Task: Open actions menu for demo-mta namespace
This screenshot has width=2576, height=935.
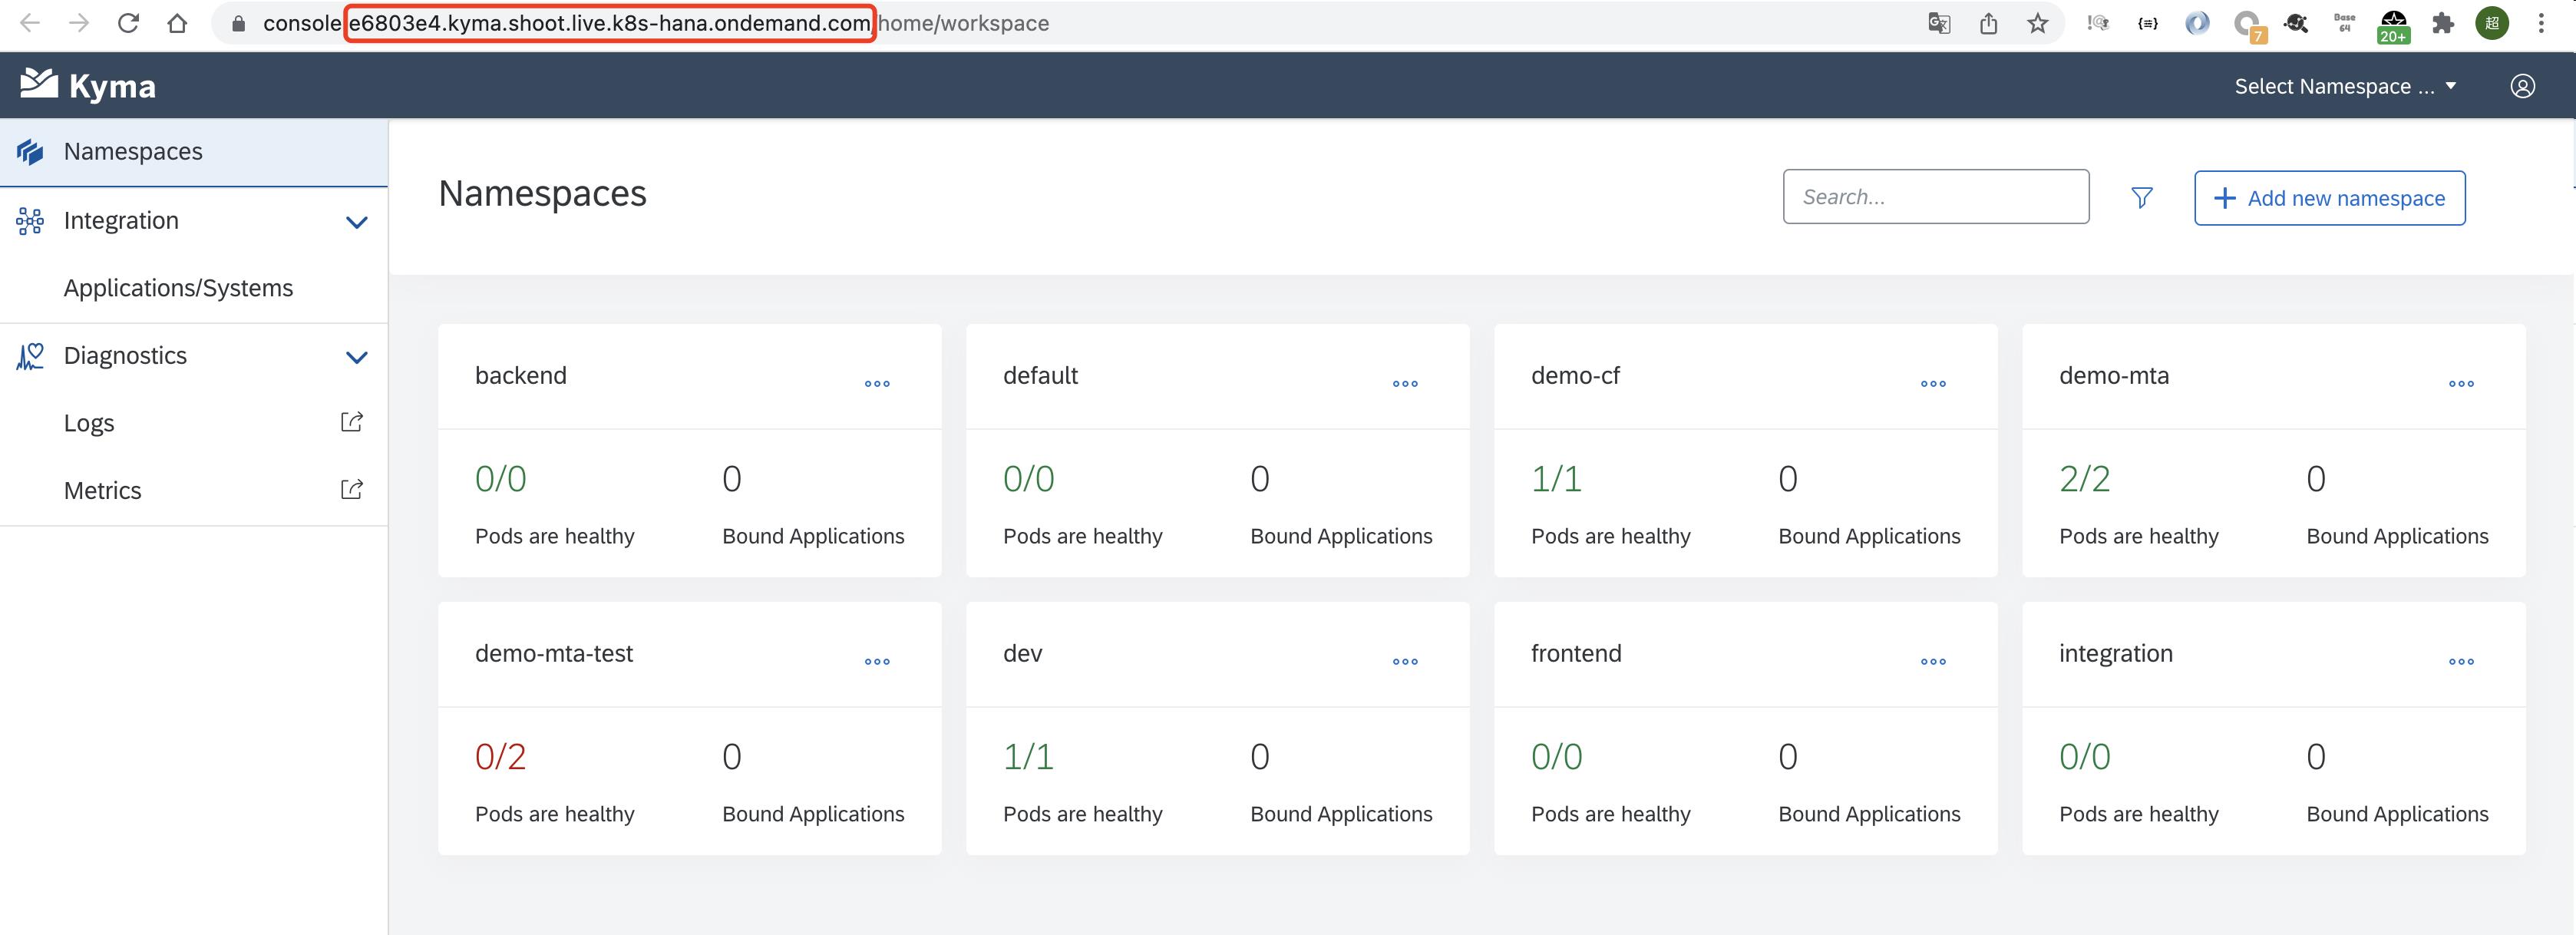Action: [2461, 384]
